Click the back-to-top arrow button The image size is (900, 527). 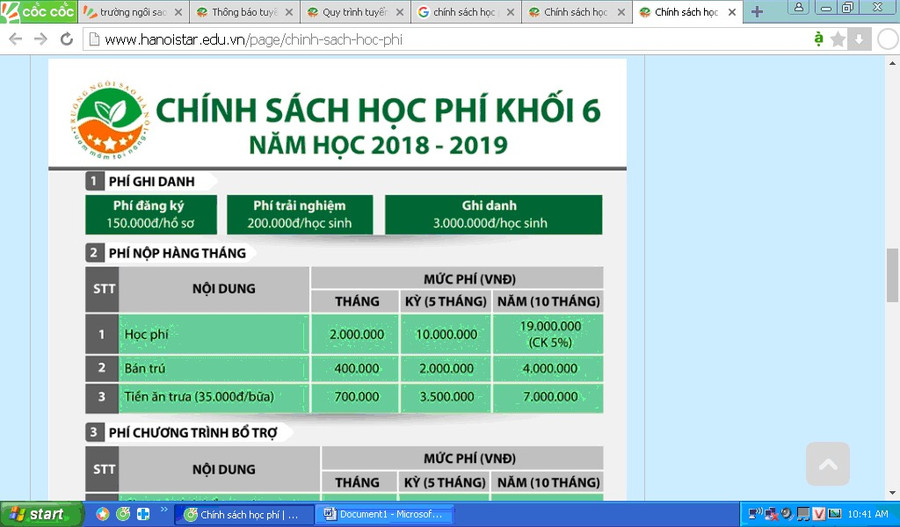click(x=828, y=464)
